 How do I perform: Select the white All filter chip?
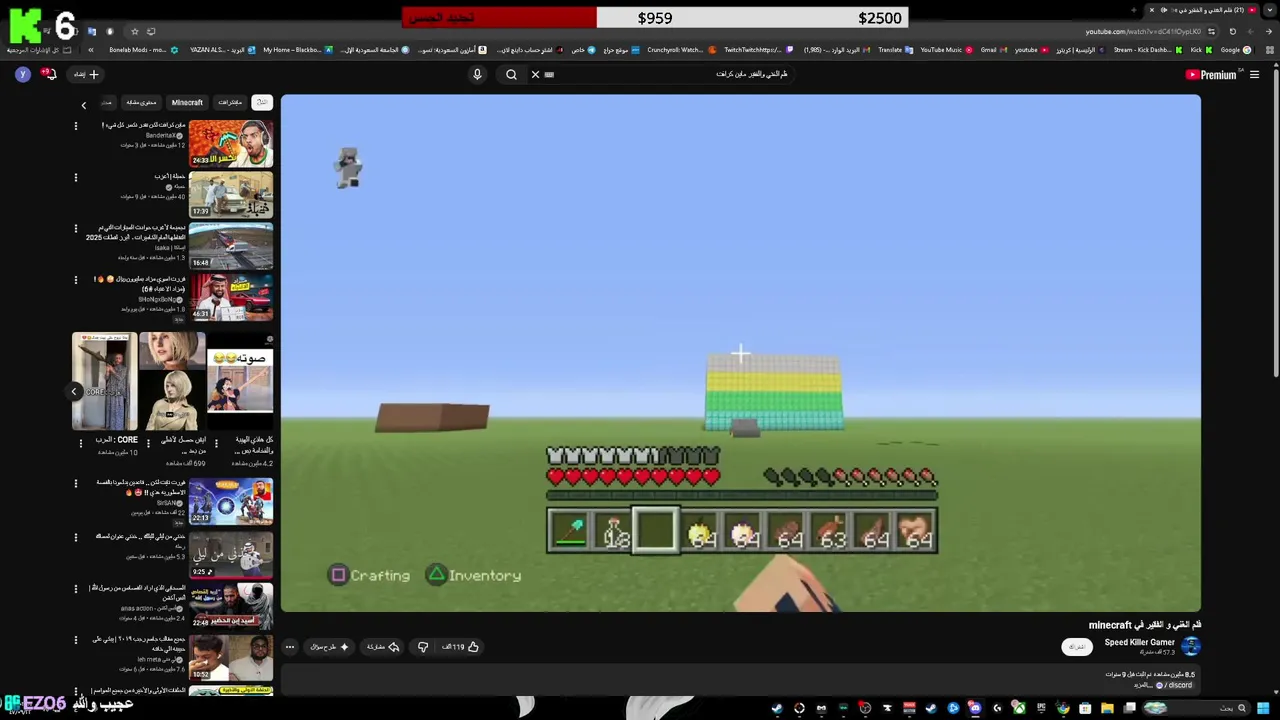[261, 102]
